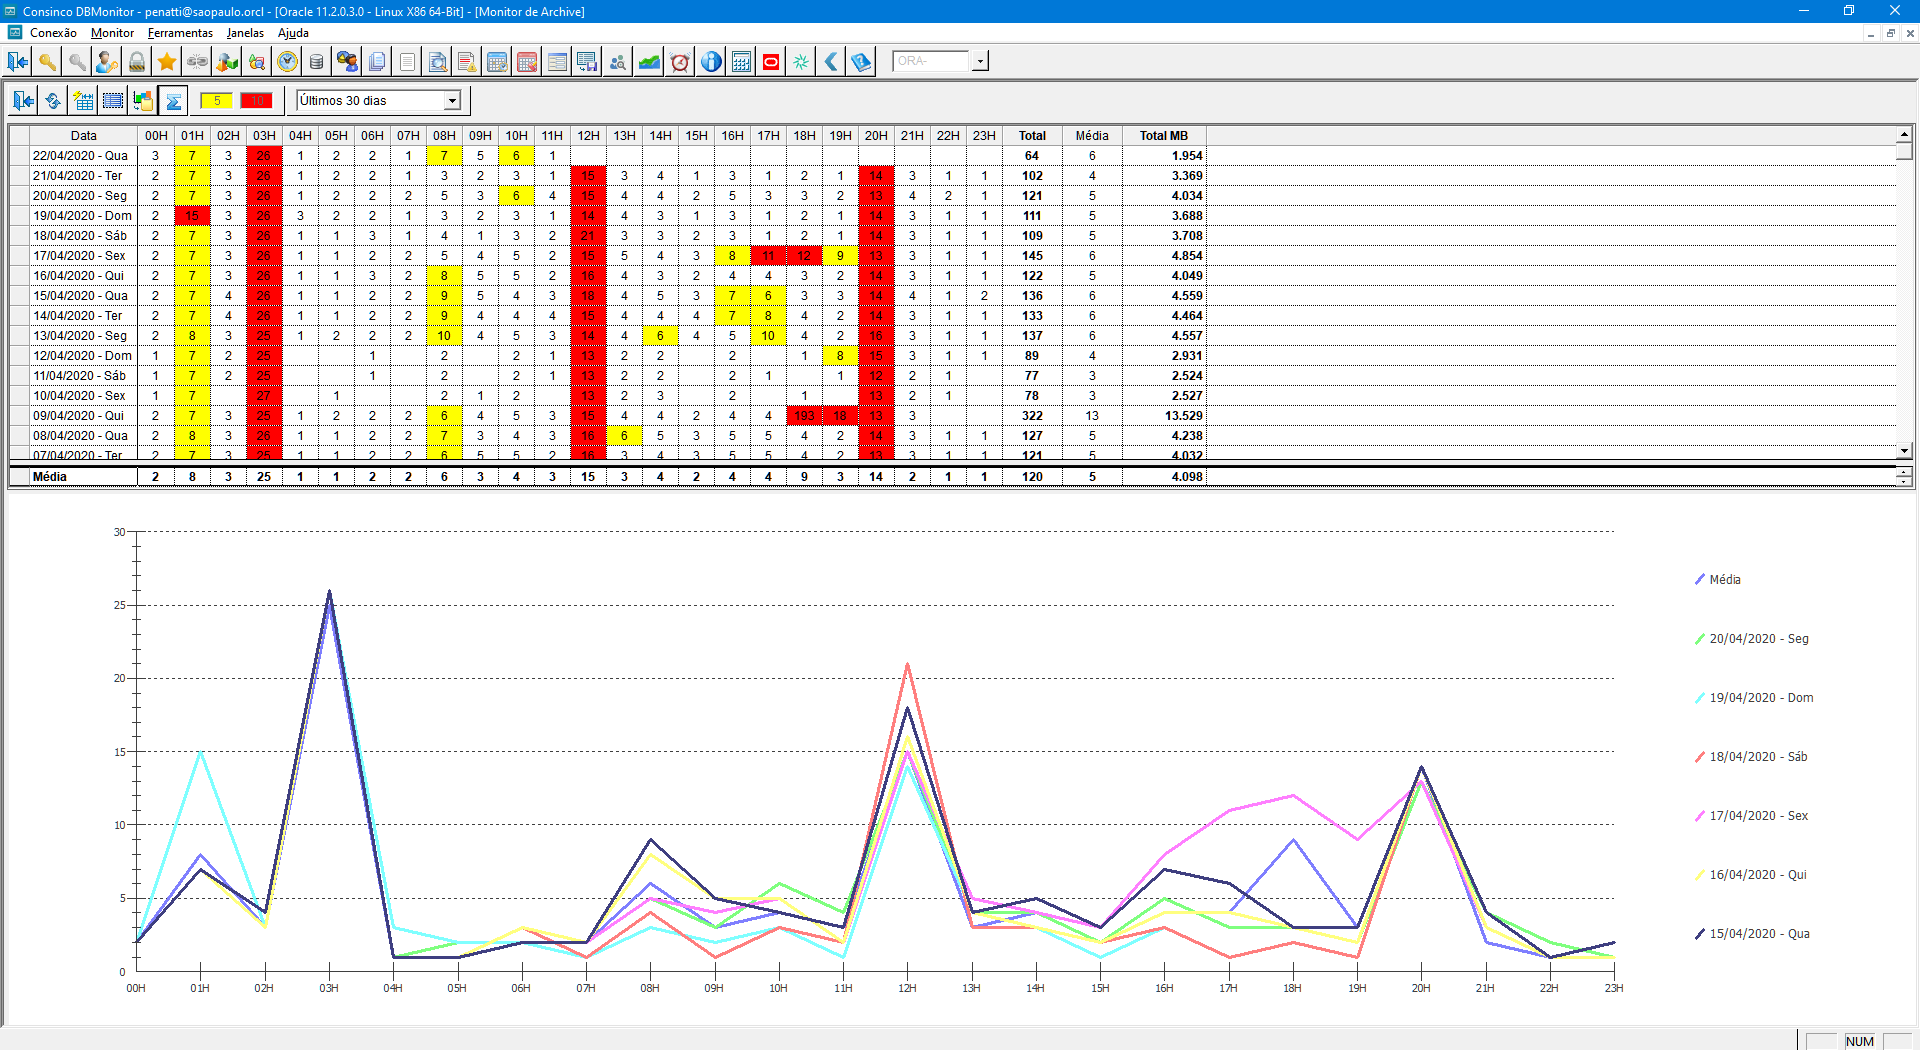
Task: Open the green area chart icon
Action: (x=649, y=62)
